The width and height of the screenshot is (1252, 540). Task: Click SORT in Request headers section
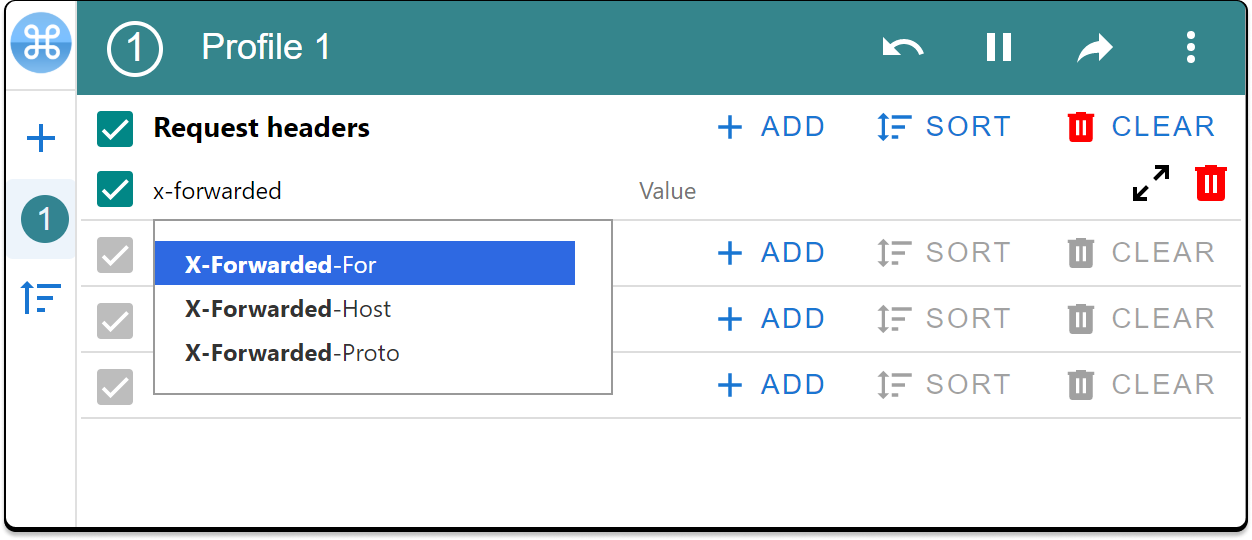point(944,127)
